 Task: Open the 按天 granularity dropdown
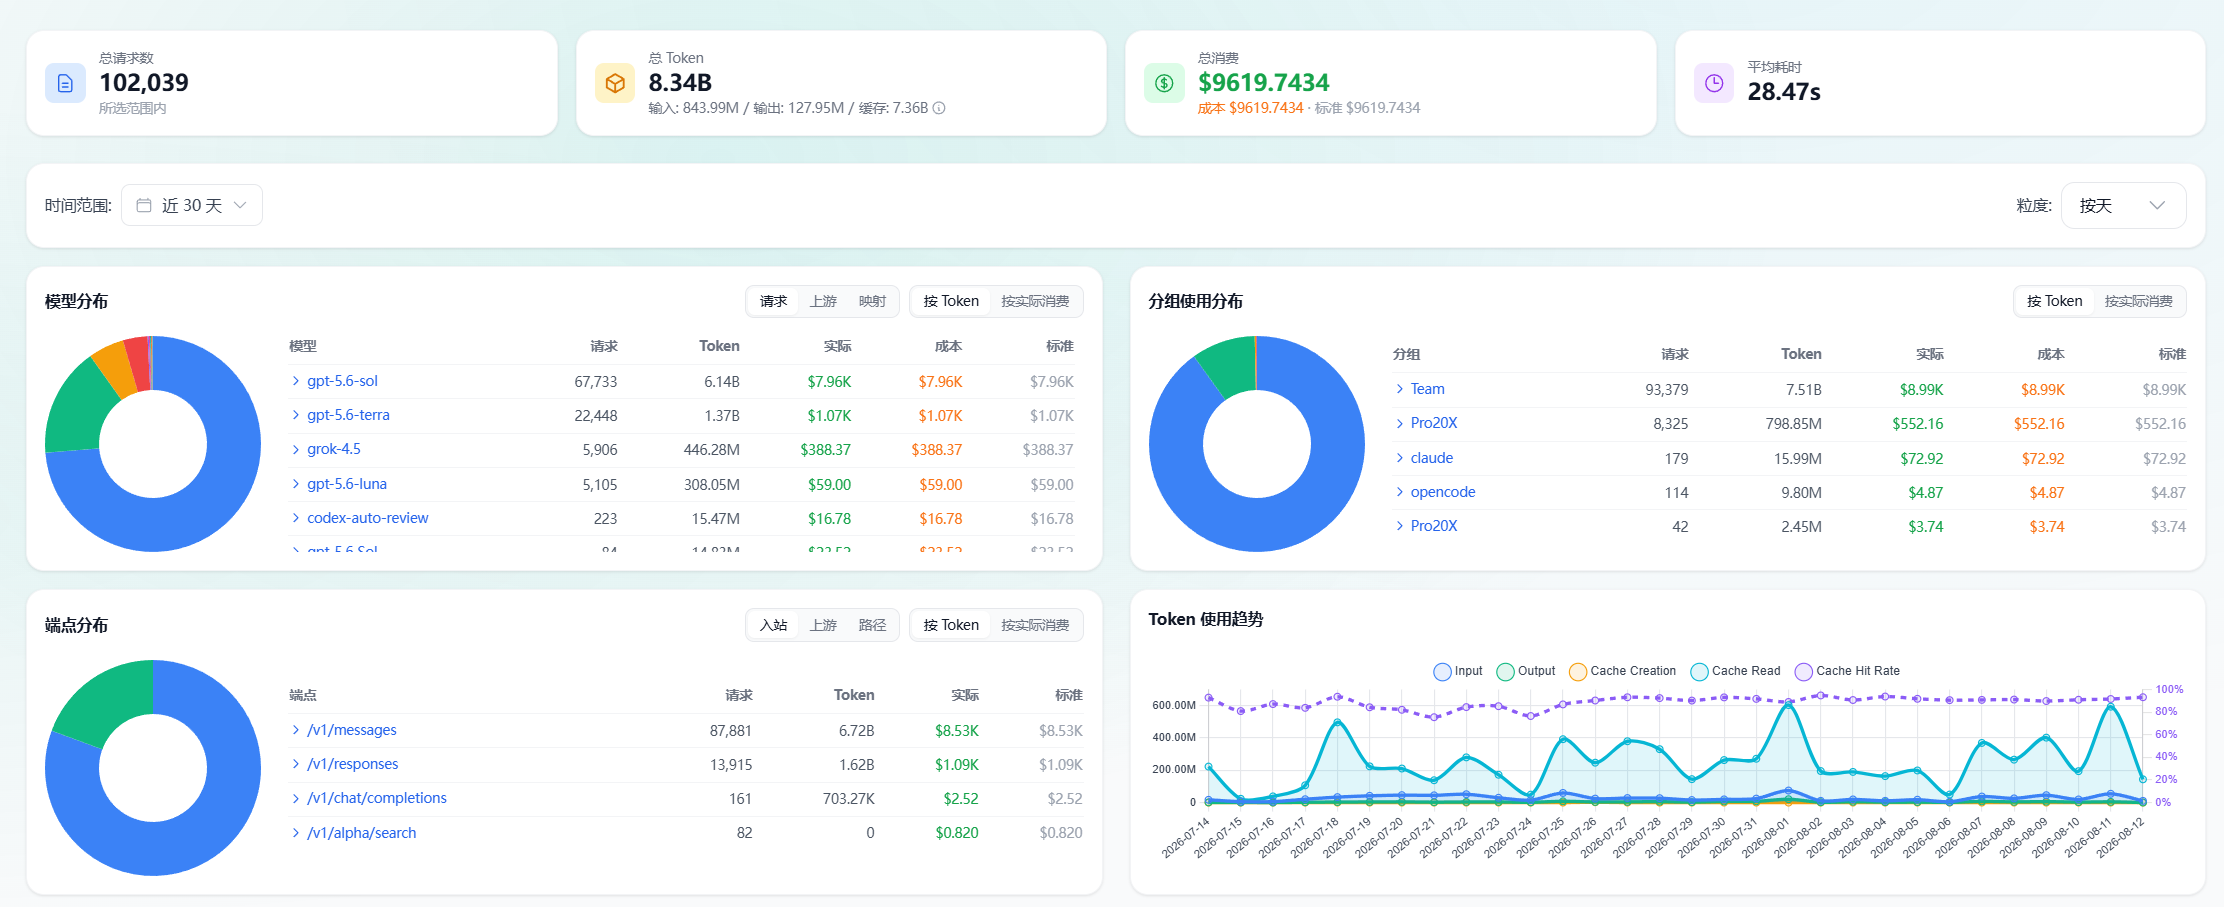[x=2123, y=205]
